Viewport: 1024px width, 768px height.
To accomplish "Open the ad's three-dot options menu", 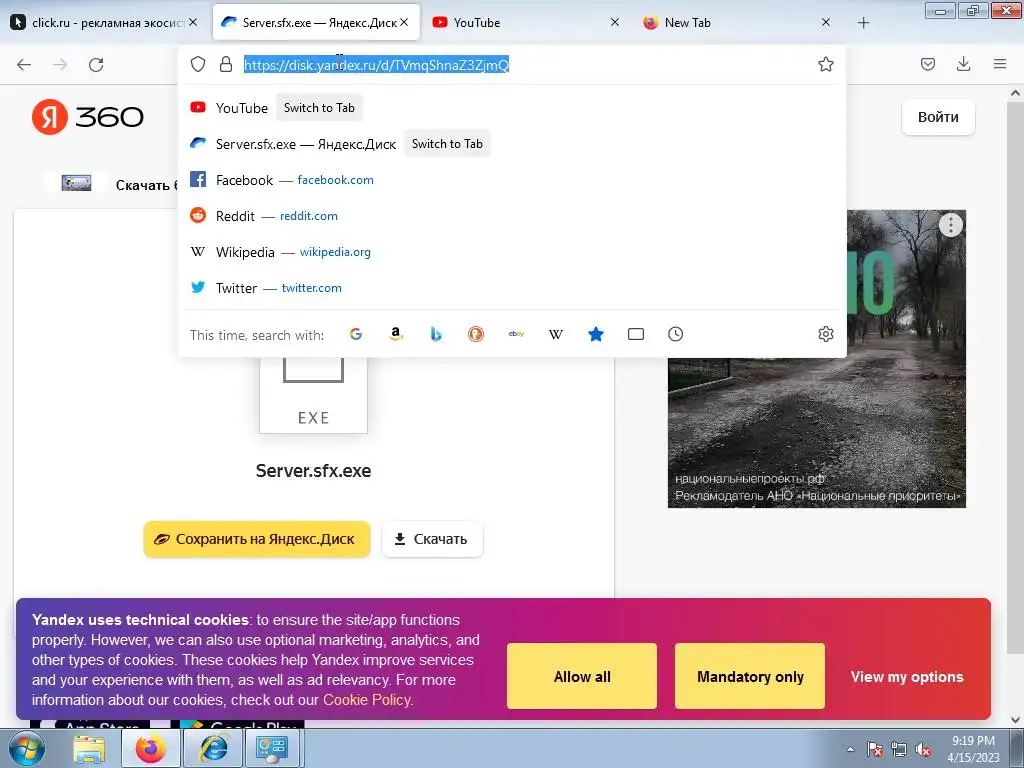I will (950, 225).
